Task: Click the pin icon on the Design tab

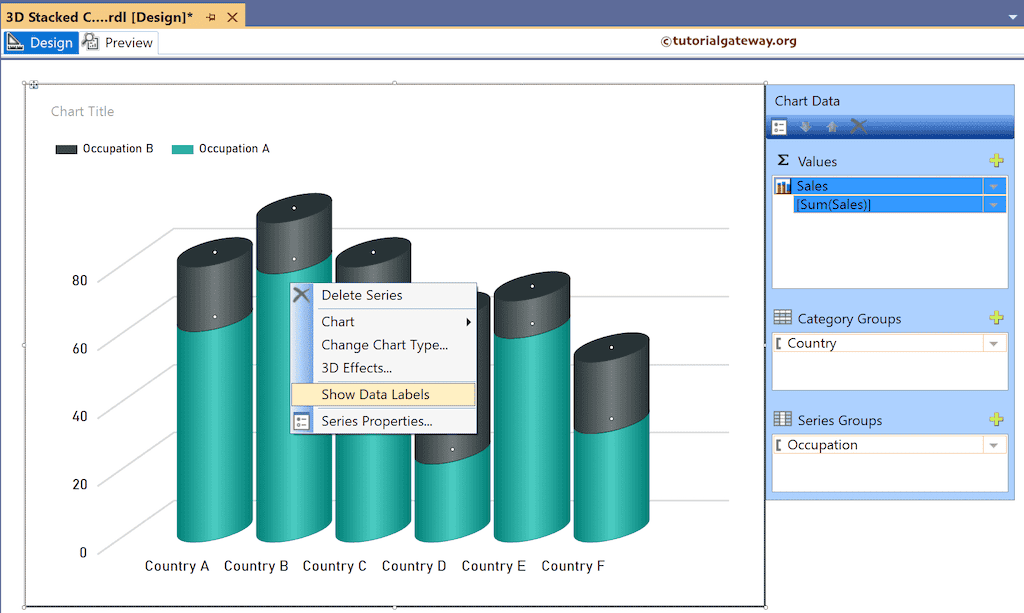Action: pyautogui.click(x=211, y=16)
